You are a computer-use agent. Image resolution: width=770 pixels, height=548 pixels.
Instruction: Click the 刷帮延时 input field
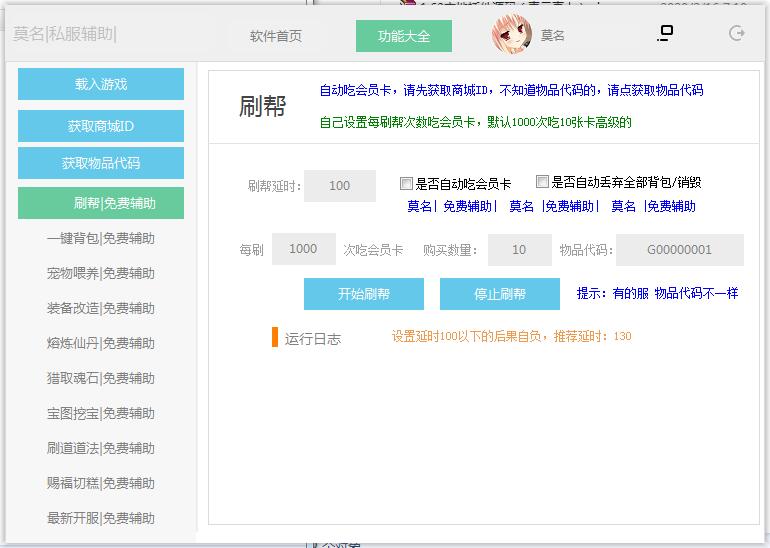[340, 186]
